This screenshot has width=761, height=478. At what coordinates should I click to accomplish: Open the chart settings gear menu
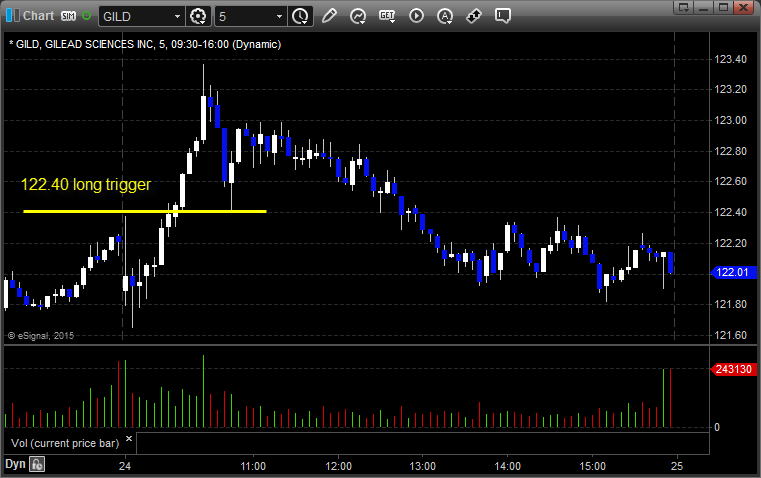(x=198, y=16)
